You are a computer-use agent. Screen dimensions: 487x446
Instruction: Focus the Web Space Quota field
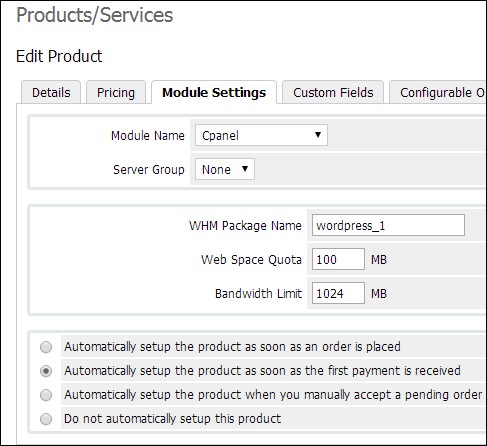338,259
